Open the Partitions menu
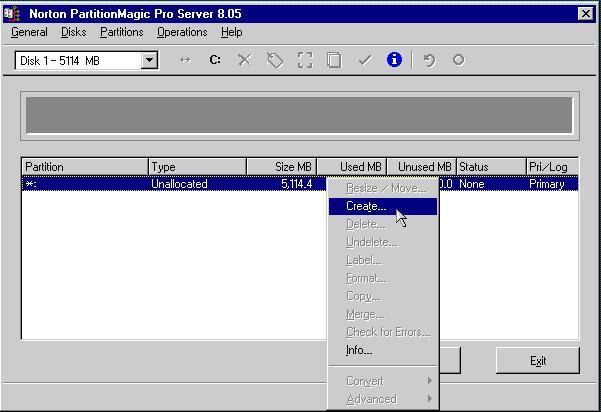This screenshot has width=601, height=412. click(122, 32)
